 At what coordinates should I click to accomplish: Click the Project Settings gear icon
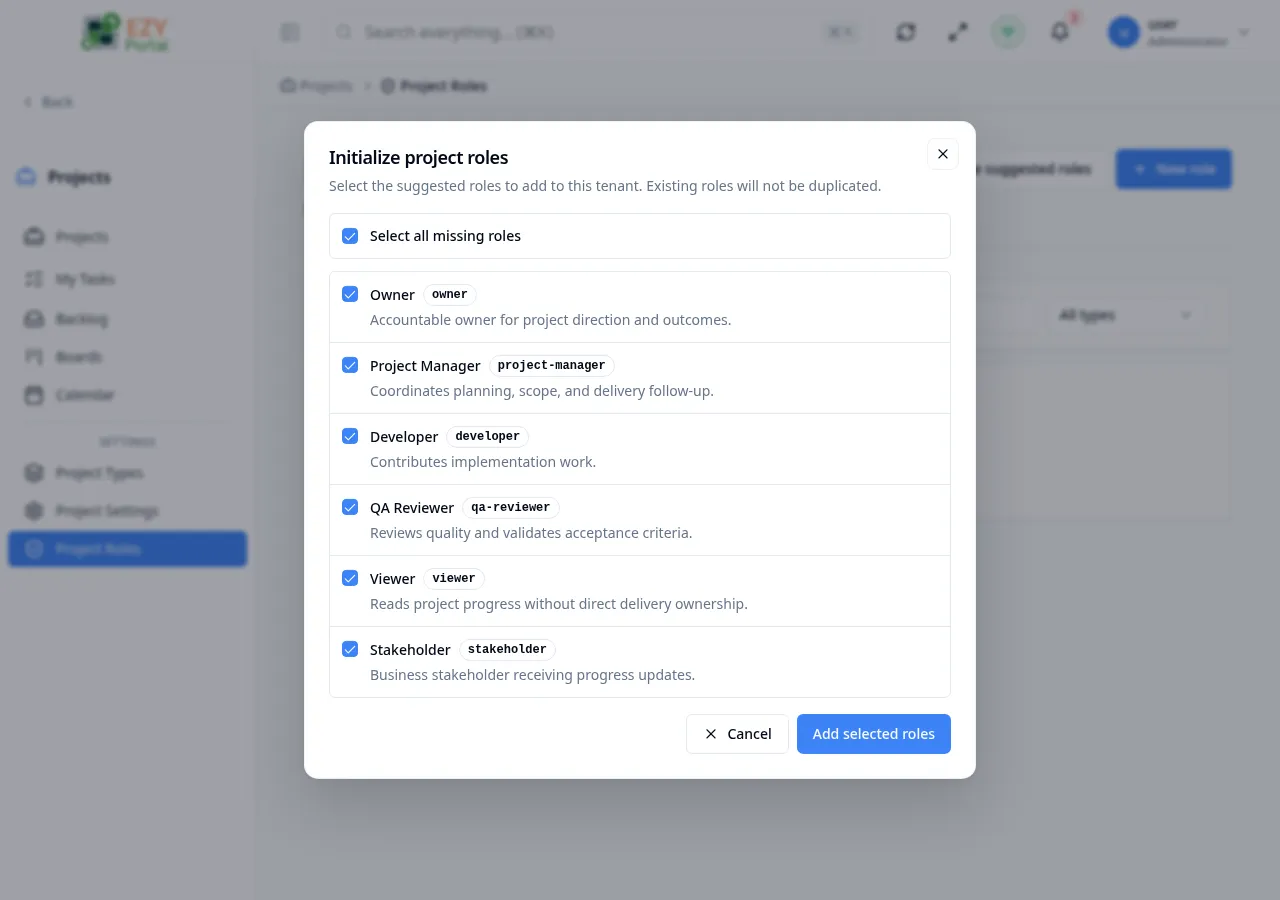[34, 511]
